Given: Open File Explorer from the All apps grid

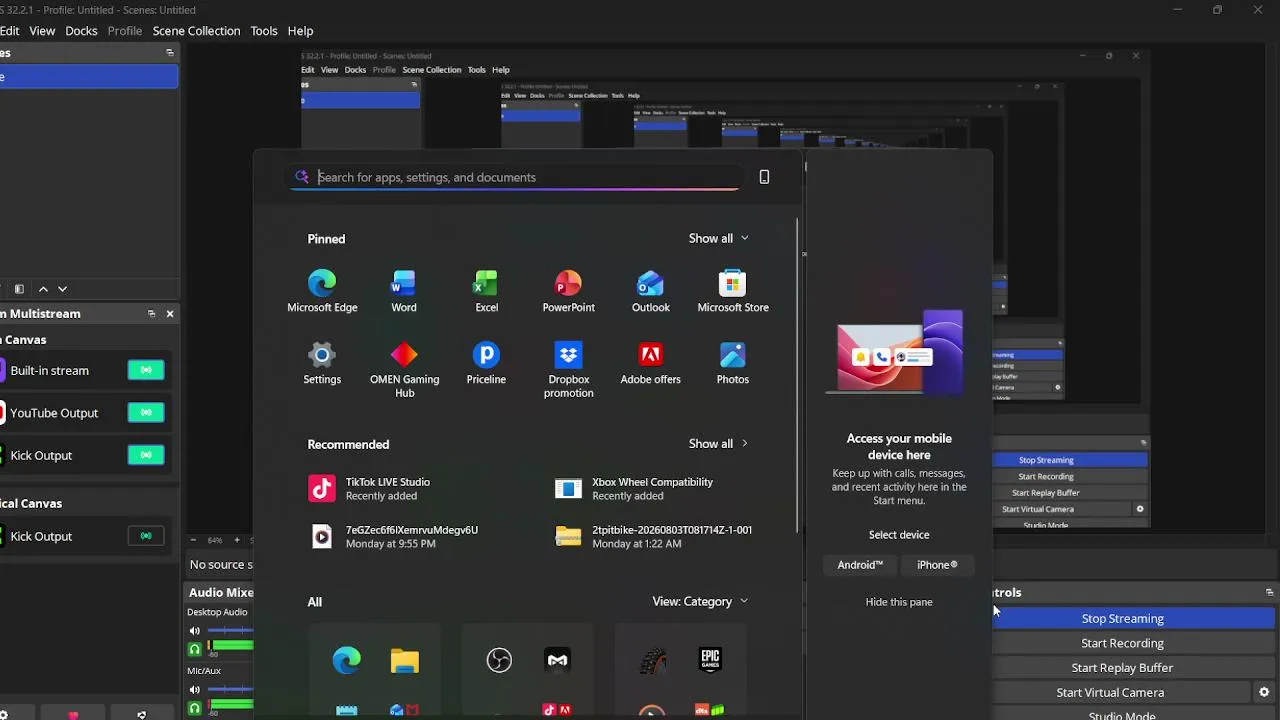Looking at the screenshot, I should (405, 660).
